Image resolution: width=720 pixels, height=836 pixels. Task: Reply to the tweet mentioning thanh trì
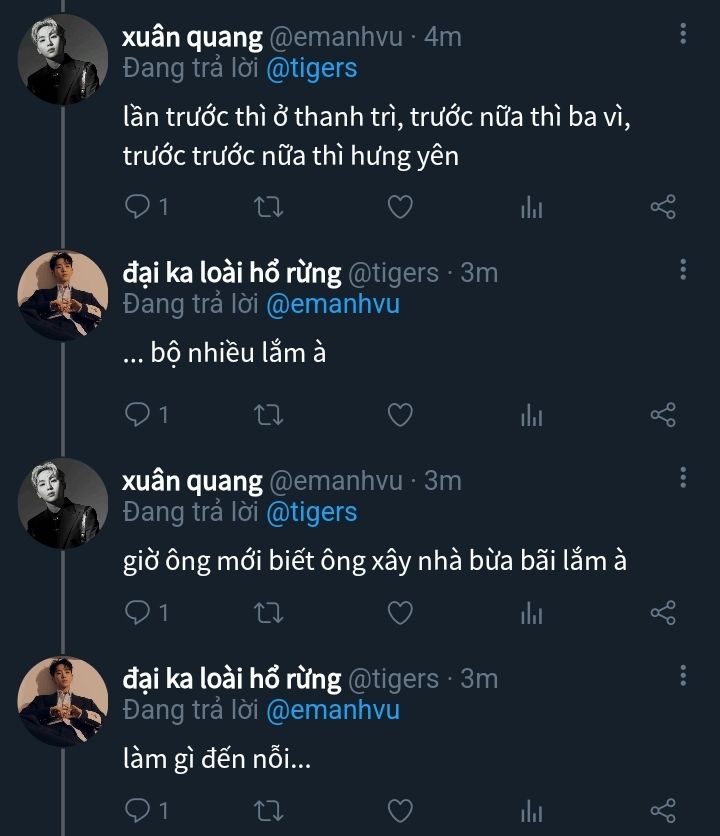[x=137, y=207]
